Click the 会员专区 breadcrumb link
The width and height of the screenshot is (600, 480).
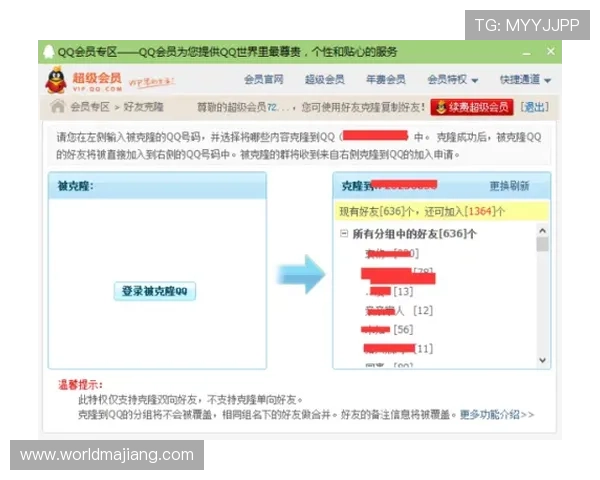(90, 107)
